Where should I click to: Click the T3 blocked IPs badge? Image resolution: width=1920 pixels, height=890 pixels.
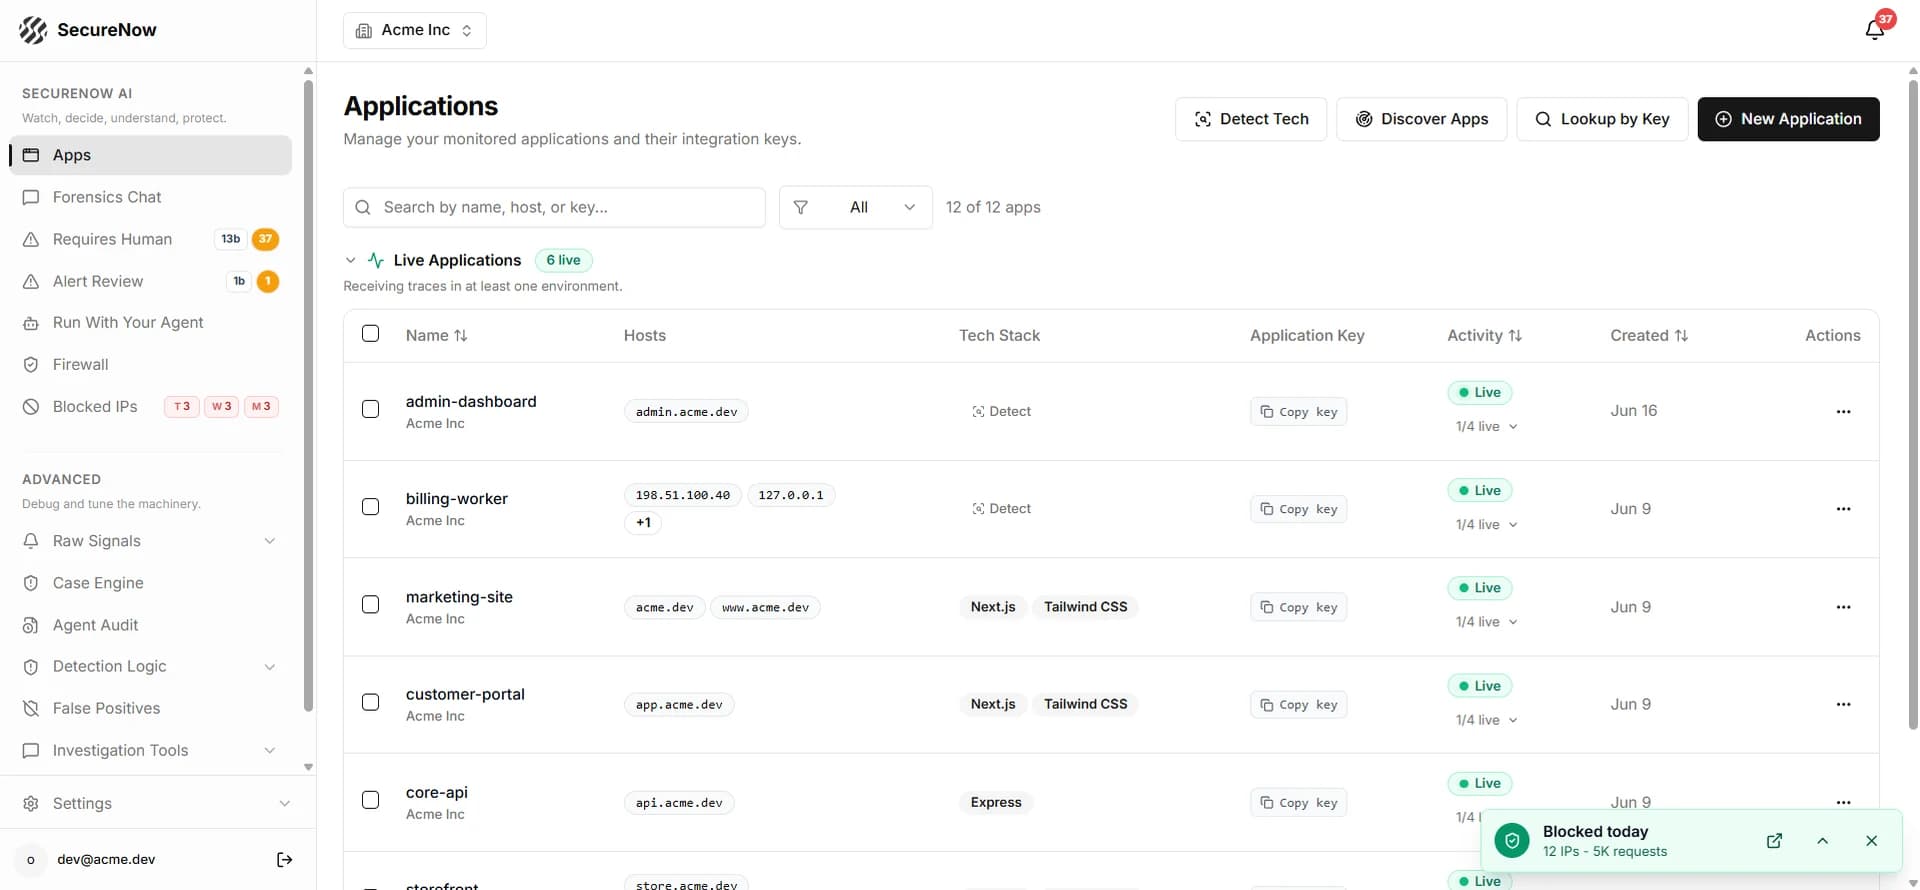[x=181, y=406]
